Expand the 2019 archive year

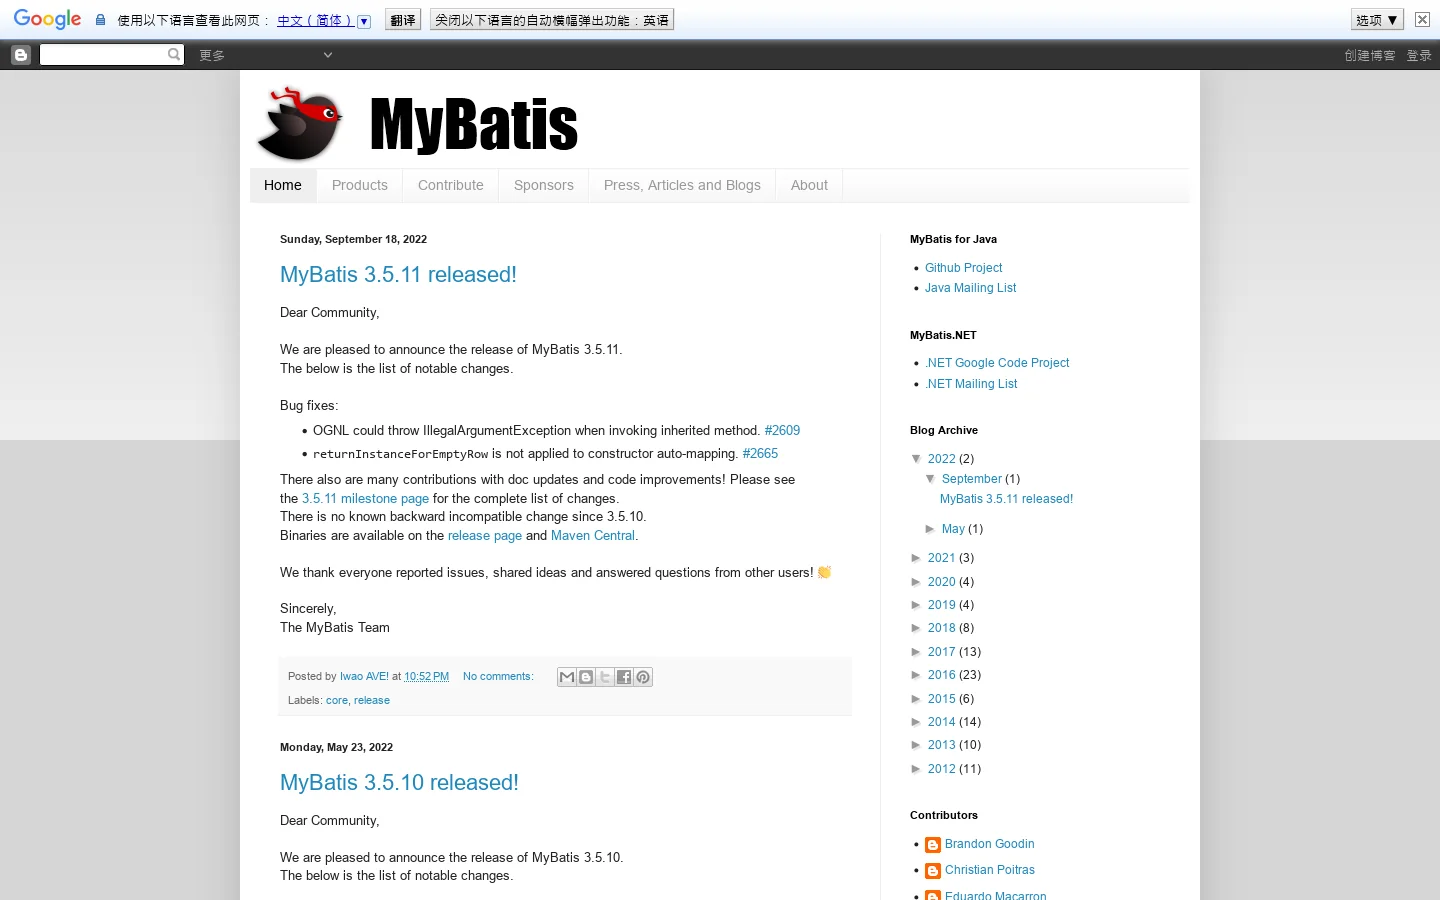pyautogui.click(x=917, y=605)
